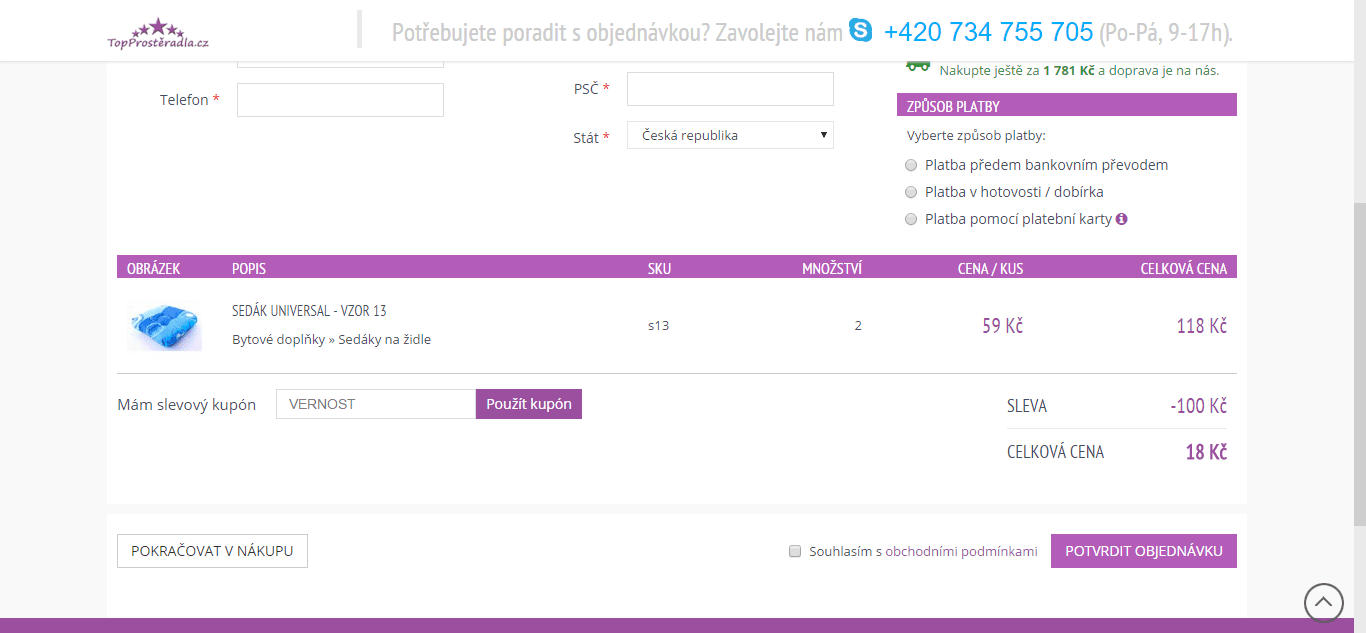
Task: Click the phone number +420 734 755 705
Action: click(988, 32)
